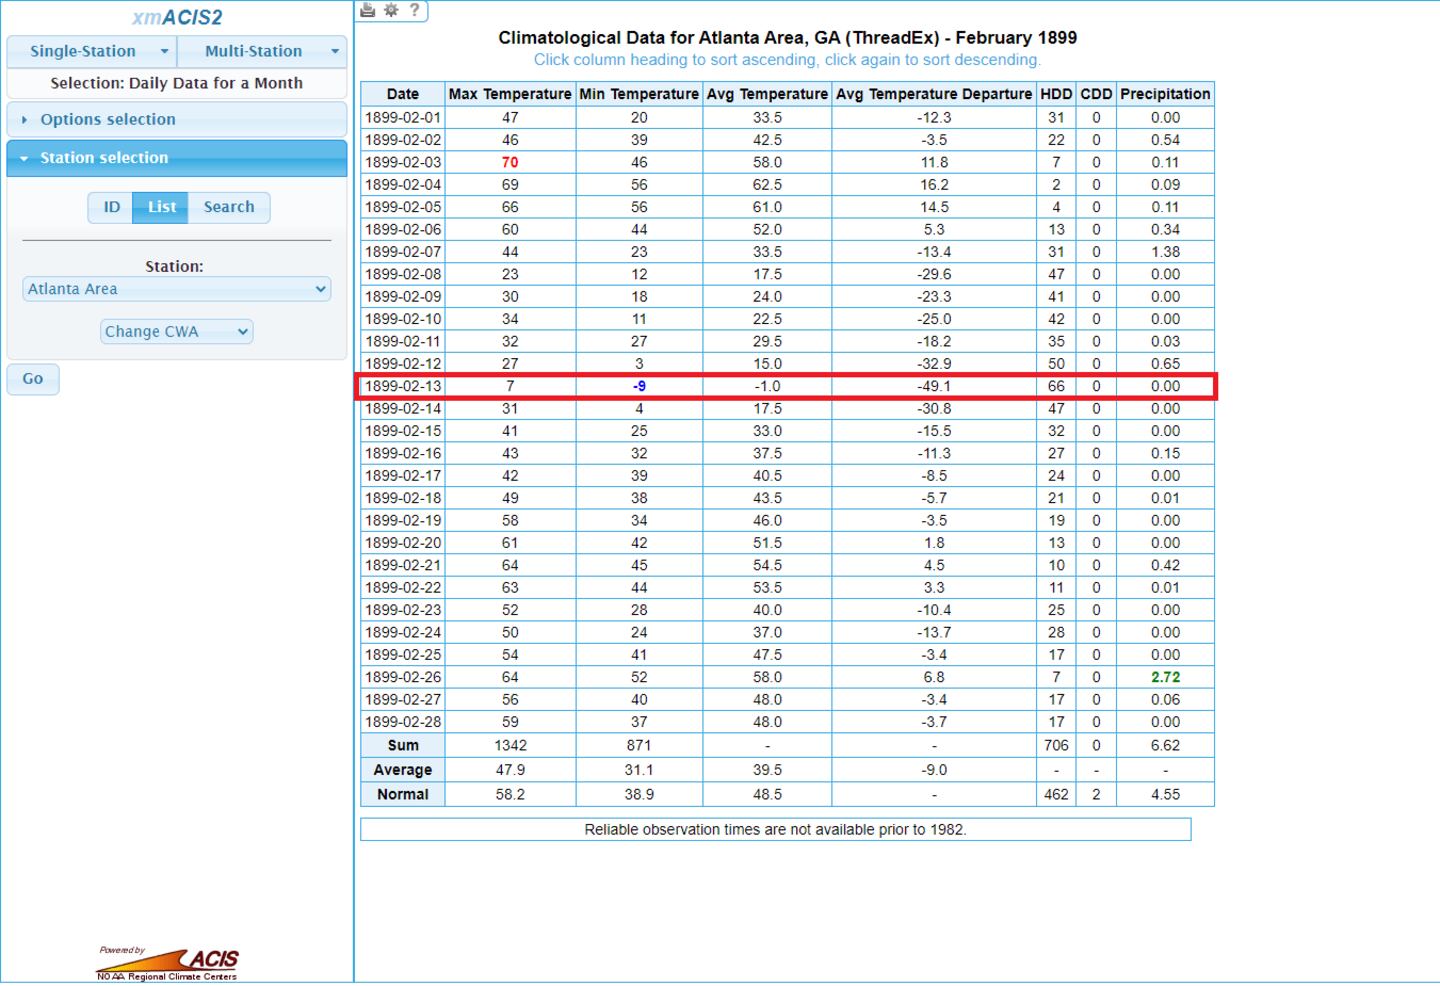
Task: Click the print icon above the table
Action: tap(368, 10)
